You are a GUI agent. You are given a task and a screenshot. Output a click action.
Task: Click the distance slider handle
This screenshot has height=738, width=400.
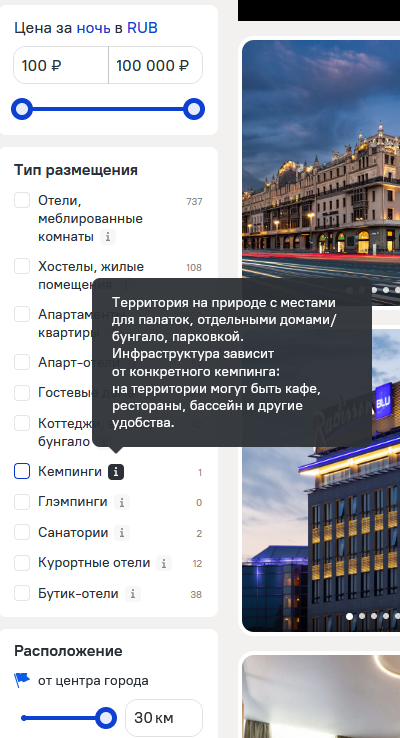(106, 718)
